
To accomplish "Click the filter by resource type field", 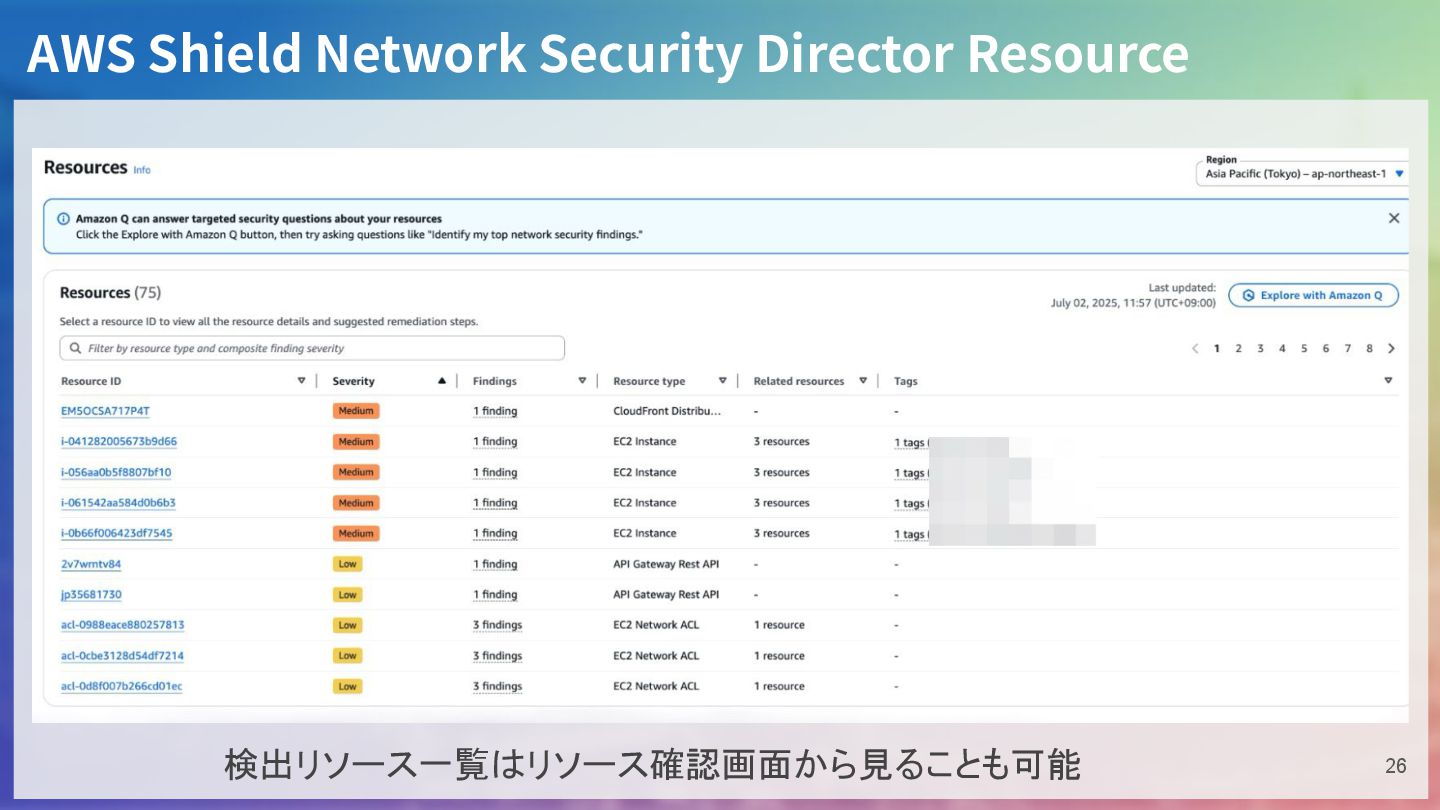I will [x=312, y=349].
